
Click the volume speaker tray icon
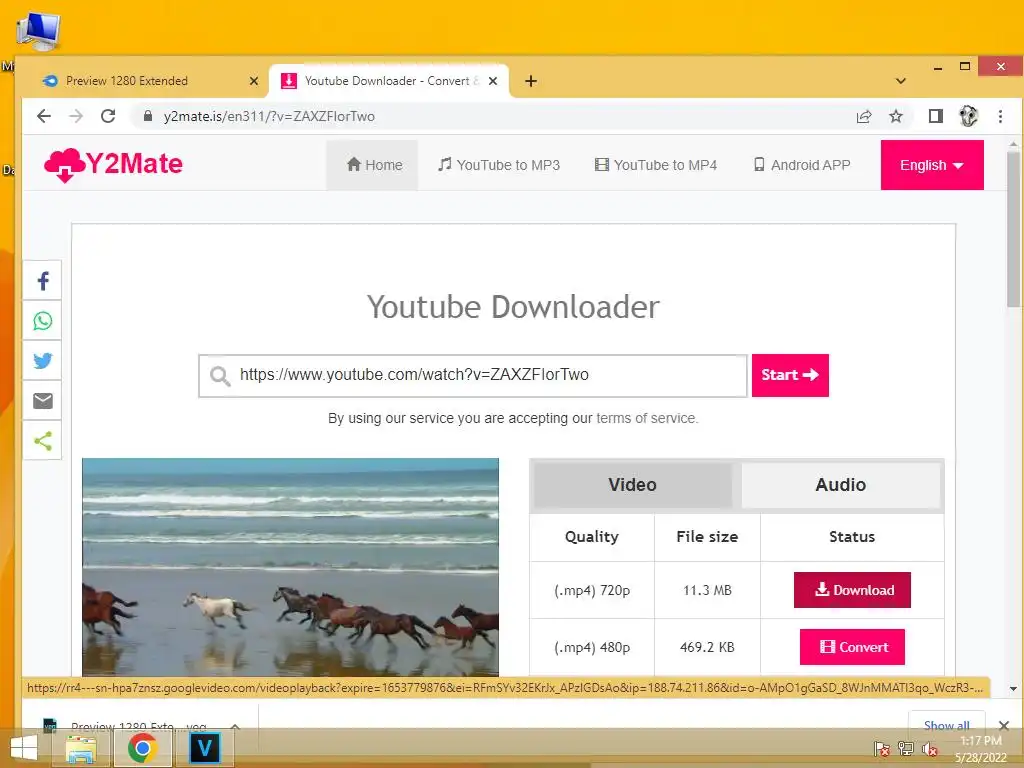(x=930, y=749)
